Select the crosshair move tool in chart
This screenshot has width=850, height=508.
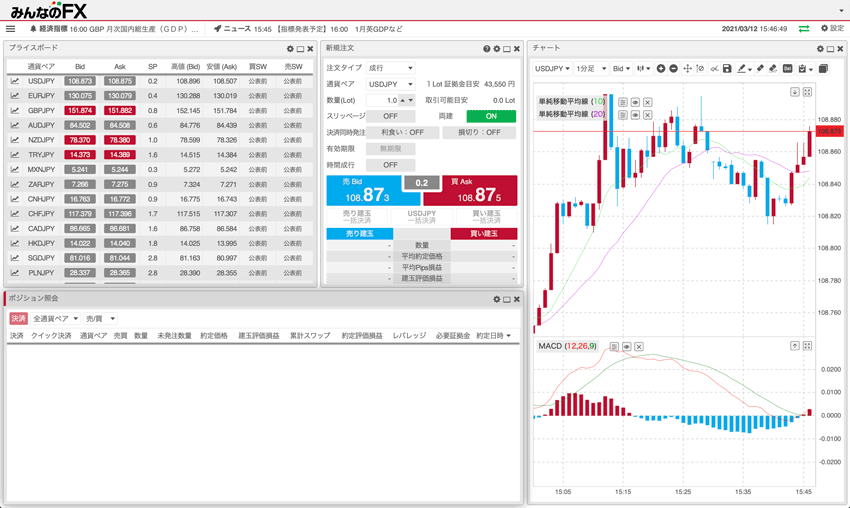pyautogui.click(x=687, y=69)
